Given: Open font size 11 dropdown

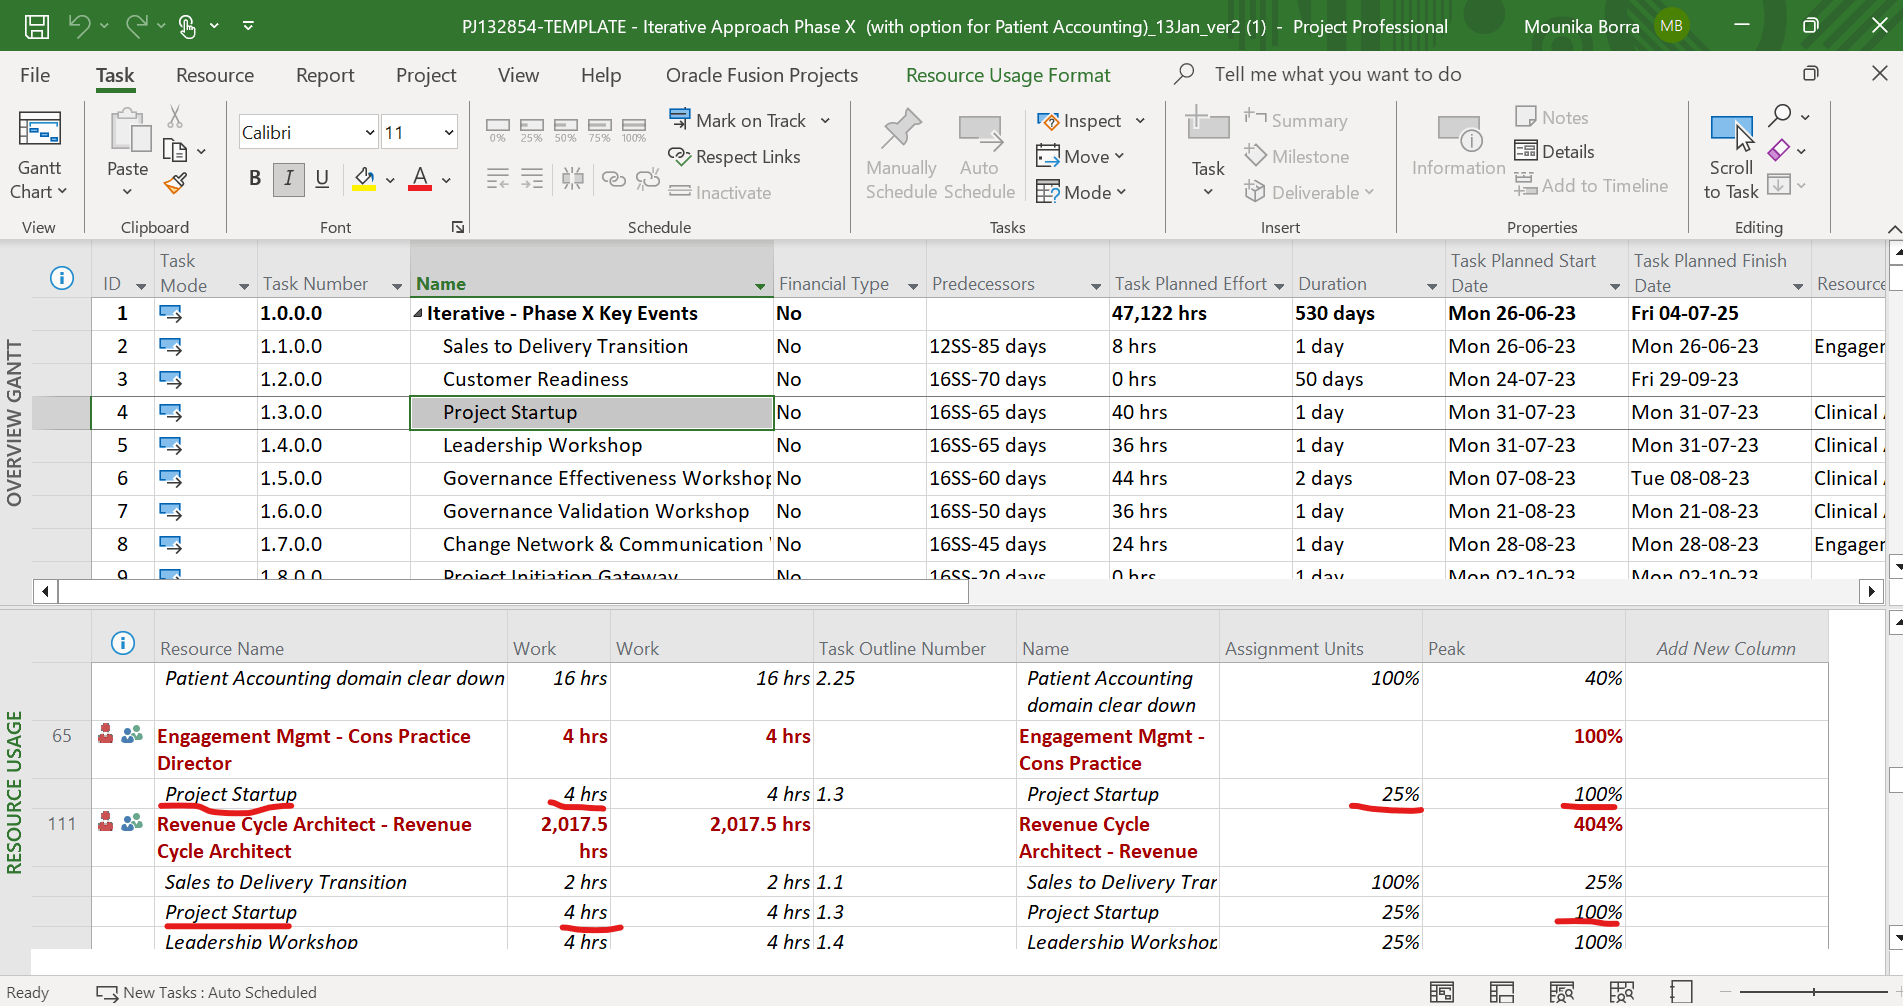Looking at the screenshot, I should (449, 132).
